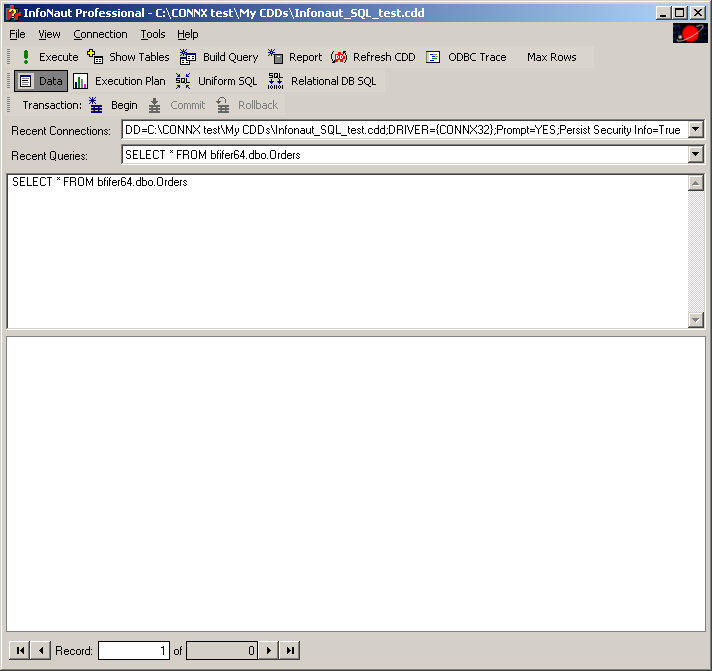The width and height of the screenshot is (712, 671).
Task: Click the current Record number field
Action: pos(134,651)
